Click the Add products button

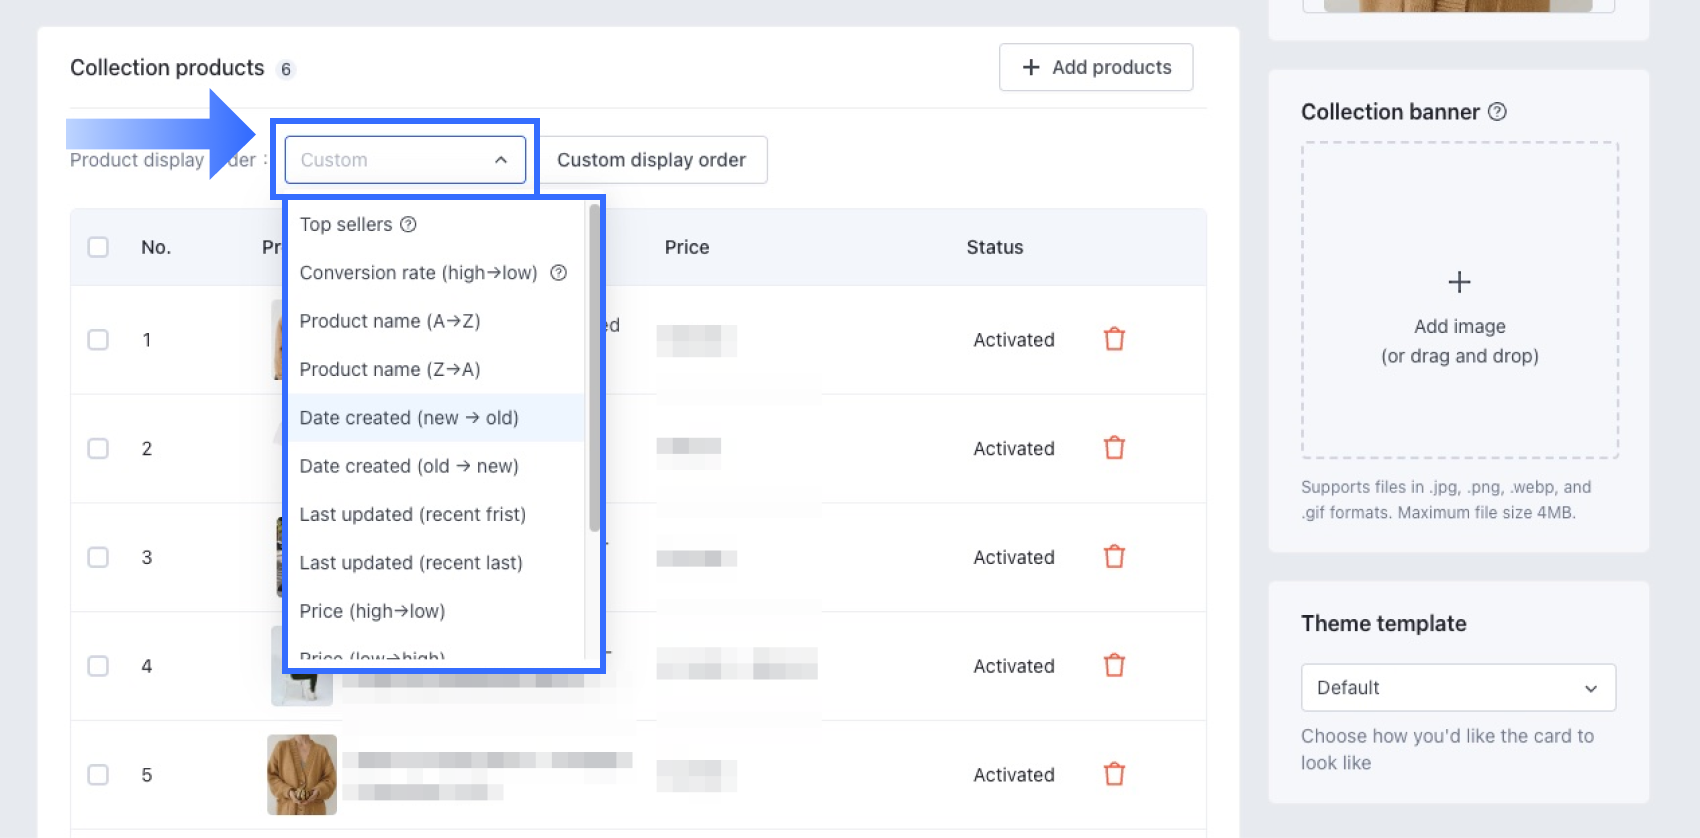point(1096,67)
